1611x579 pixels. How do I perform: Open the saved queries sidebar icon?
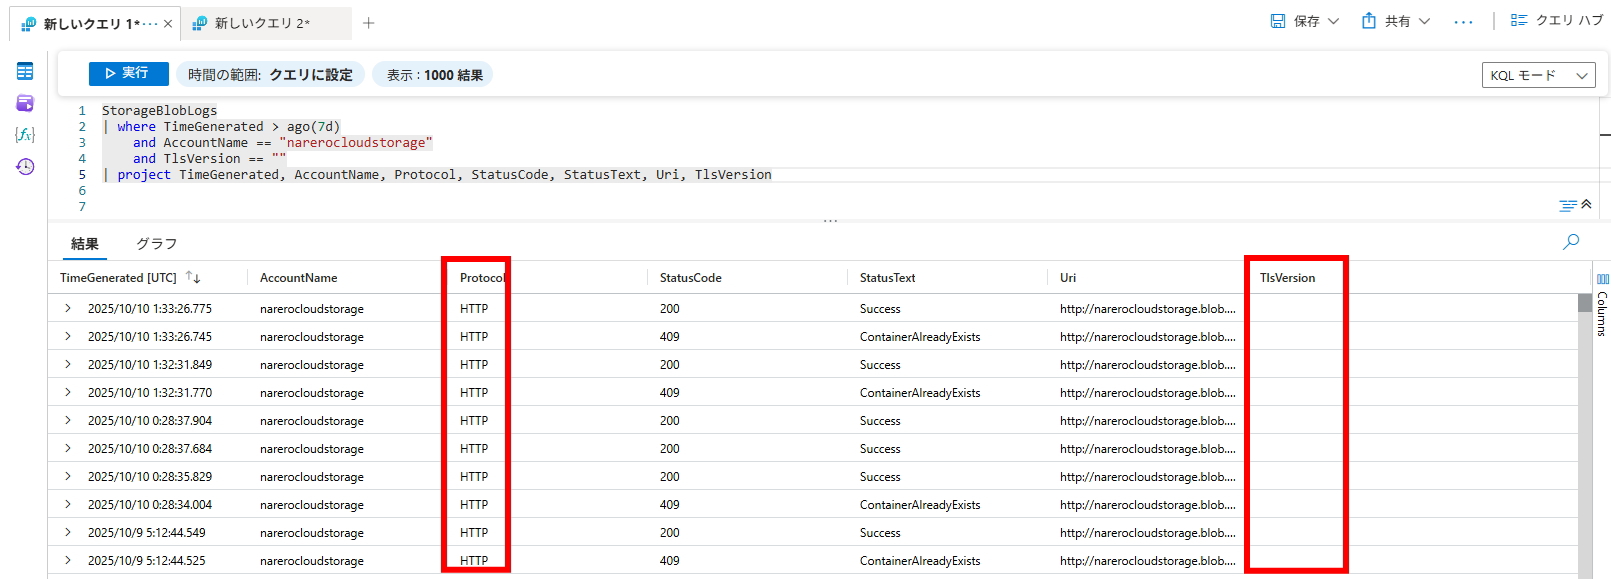[25, 103]
